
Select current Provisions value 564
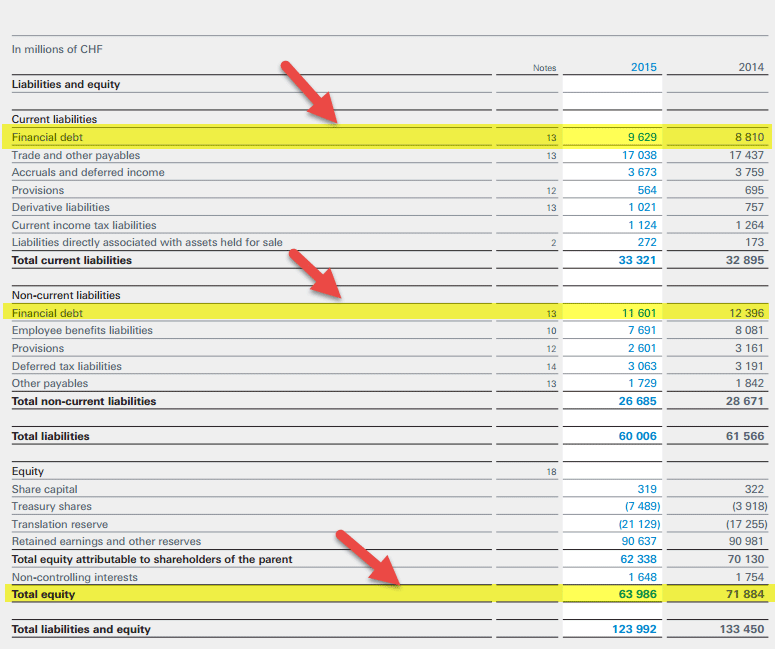coord(647,190)
